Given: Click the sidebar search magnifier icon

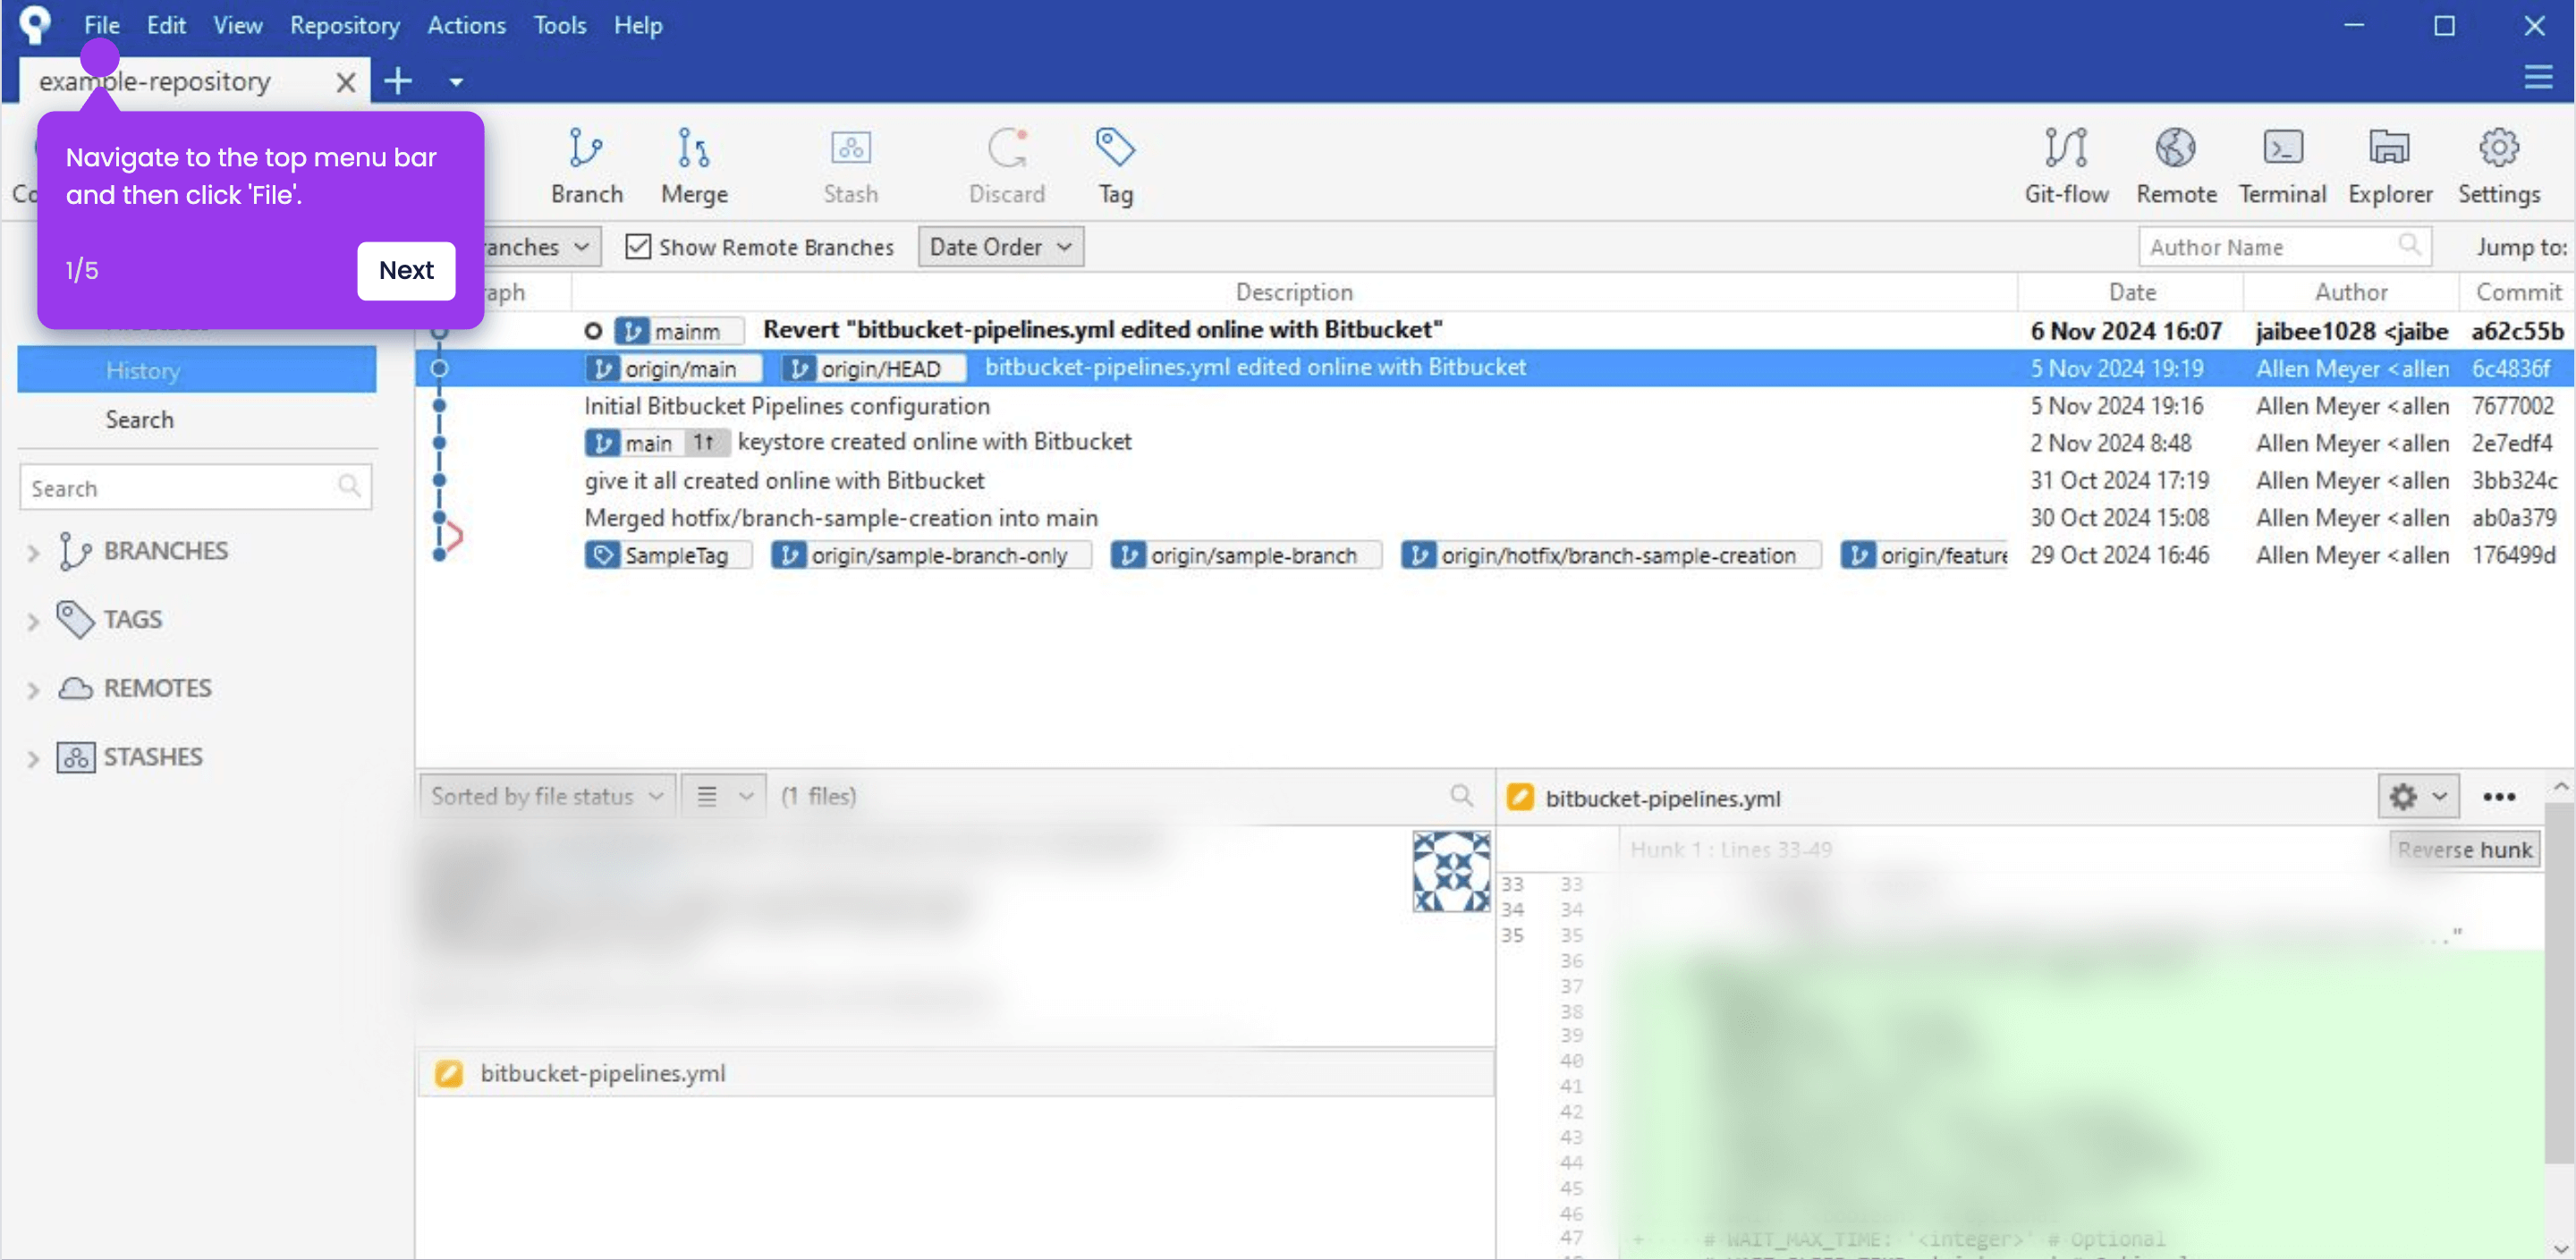Looking at the screenshot, I should click(348, 486).
